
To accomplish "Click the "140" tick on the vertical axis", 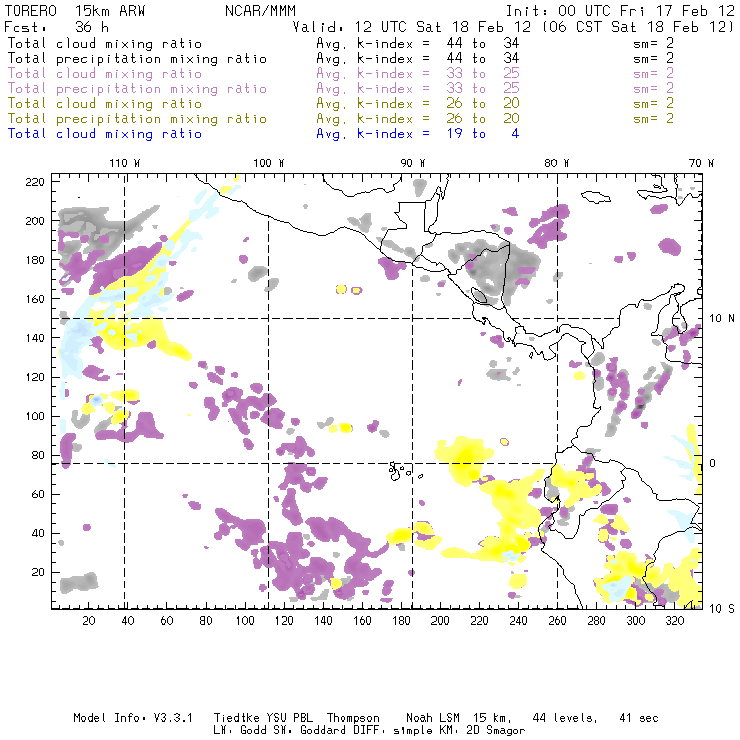I will [35, 338].
